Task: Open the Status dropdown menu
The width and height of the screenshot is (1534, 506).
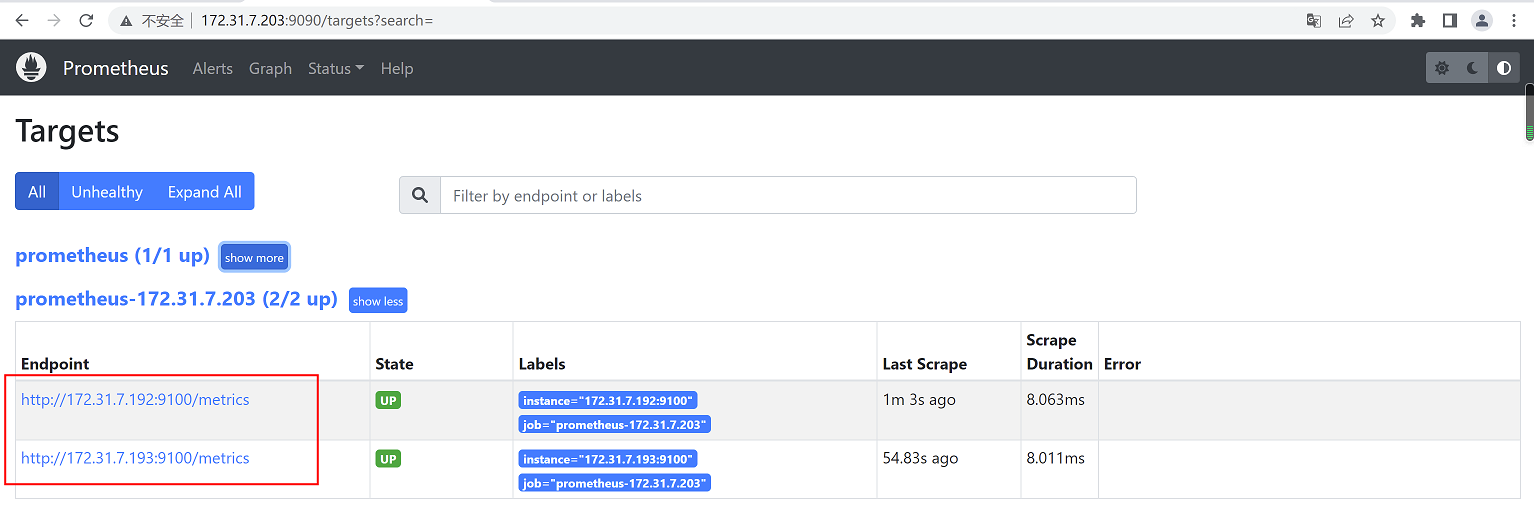Action: point(335,68)
